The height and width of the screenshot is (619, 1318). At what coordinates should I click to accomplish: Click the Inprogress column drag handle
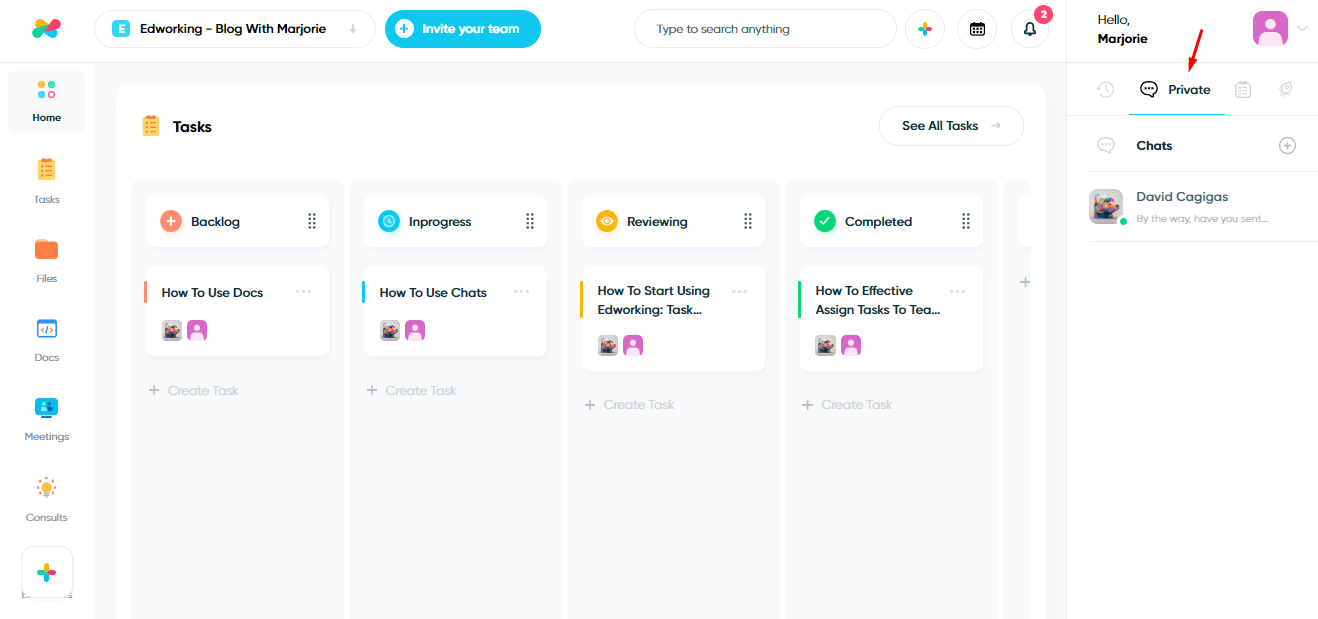pos(530,221)
